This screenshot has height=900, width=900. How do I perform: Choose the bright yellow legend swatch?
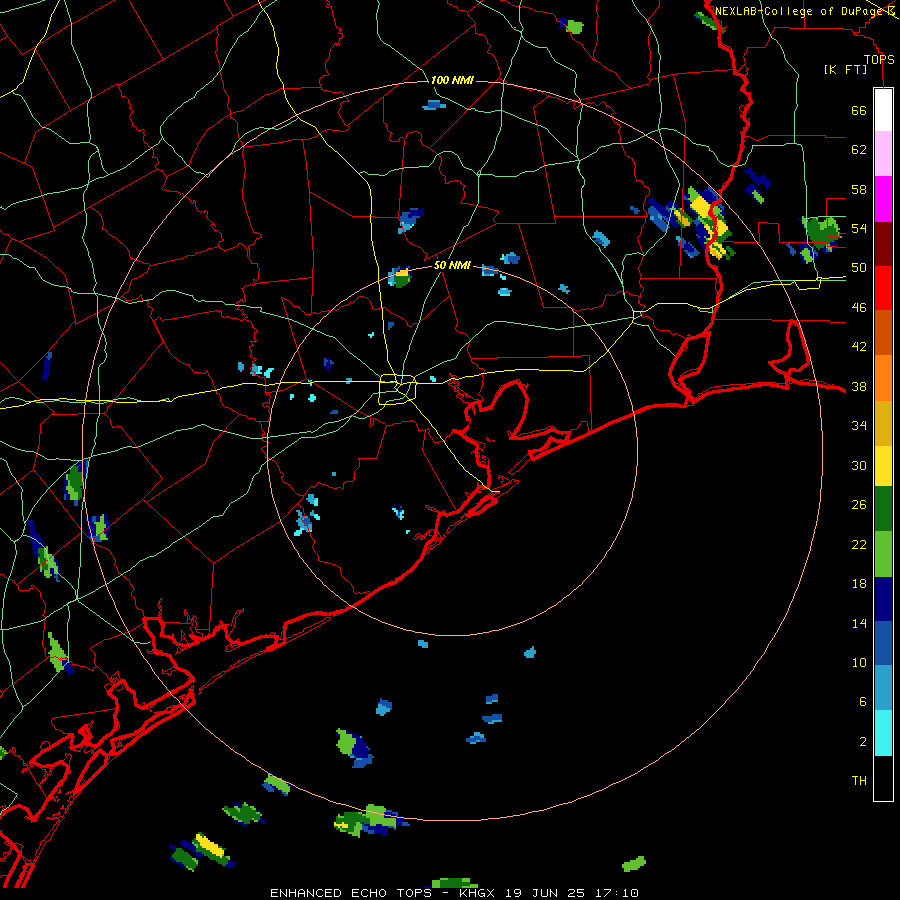coord(883,466)
